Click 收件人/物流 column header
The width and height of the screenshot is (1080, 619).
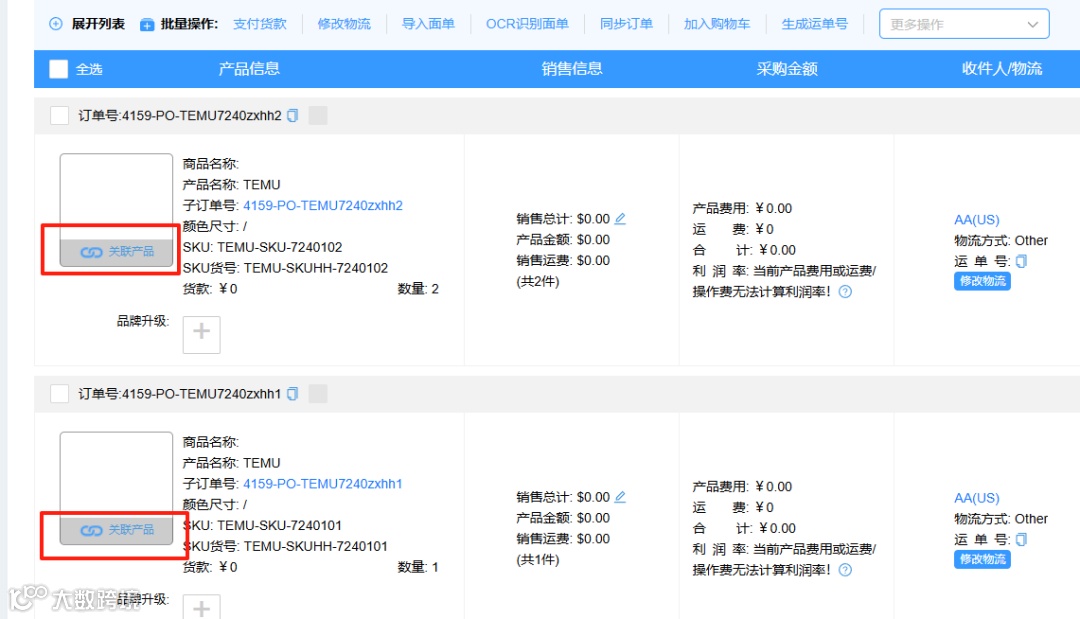(x=1001, y=69)
